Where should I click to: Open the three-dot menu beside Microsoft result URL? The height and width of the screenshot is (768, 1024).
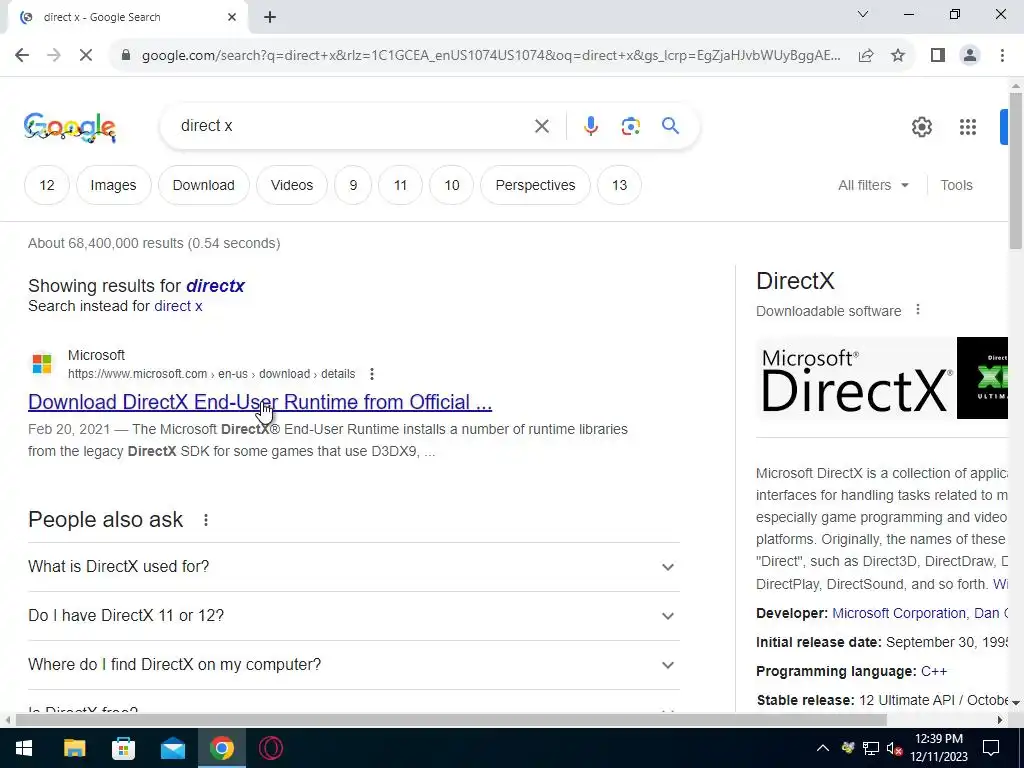372,374
